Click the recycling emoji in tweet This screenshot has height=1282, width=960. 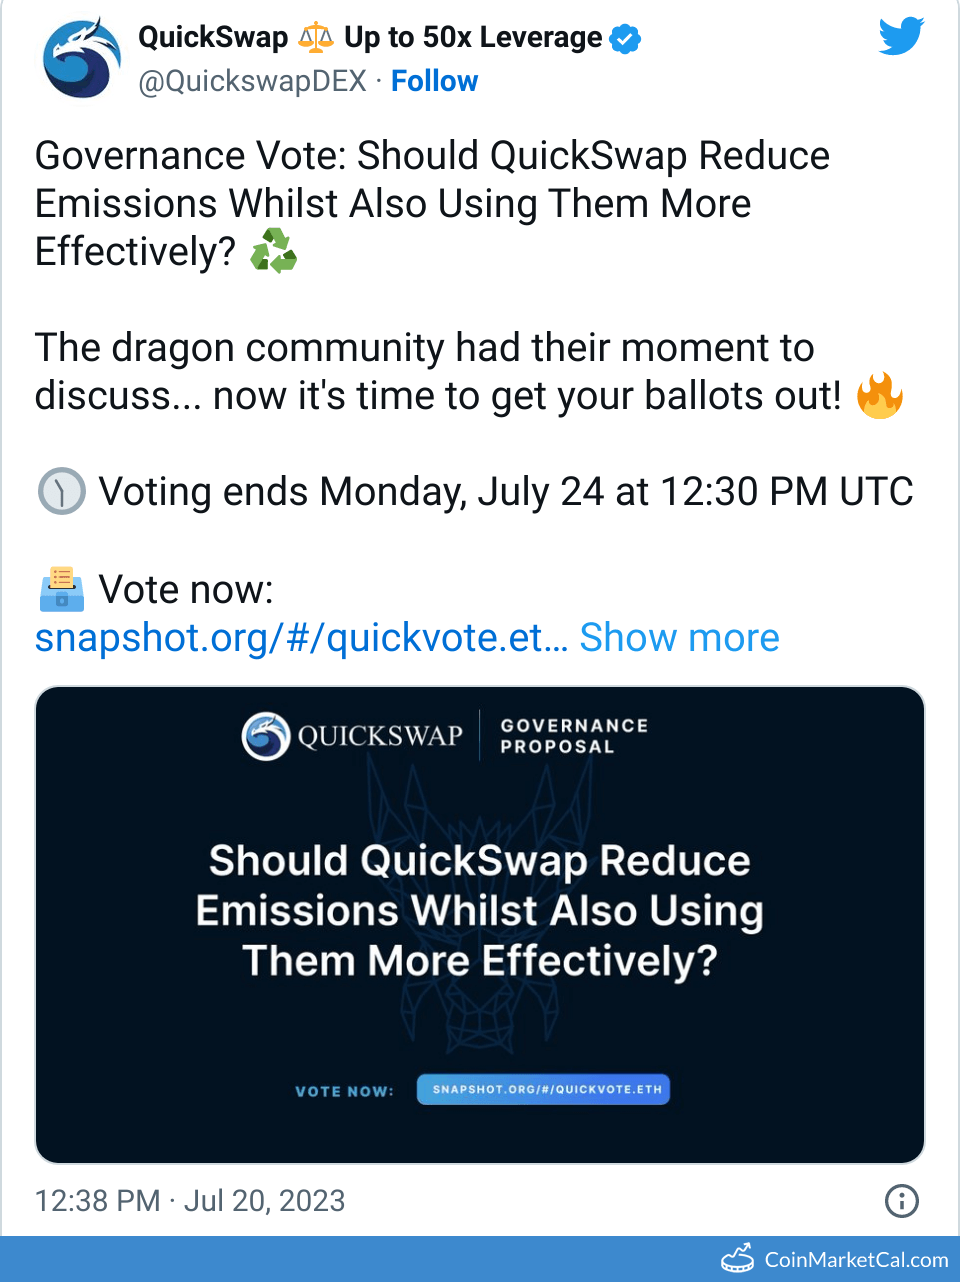273,251
